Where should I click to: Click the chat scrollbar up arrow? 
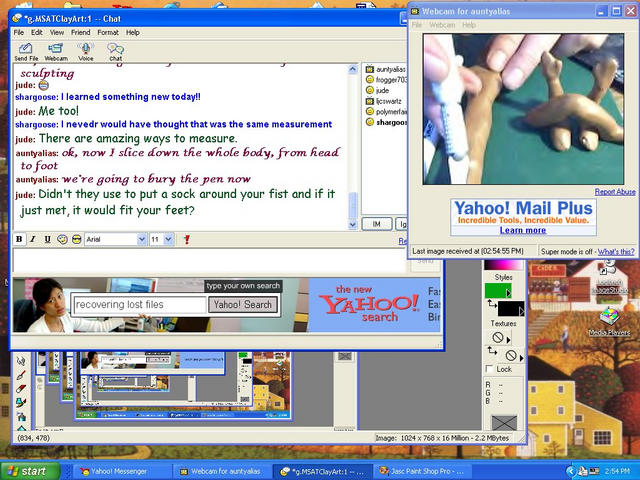(353, 69)
